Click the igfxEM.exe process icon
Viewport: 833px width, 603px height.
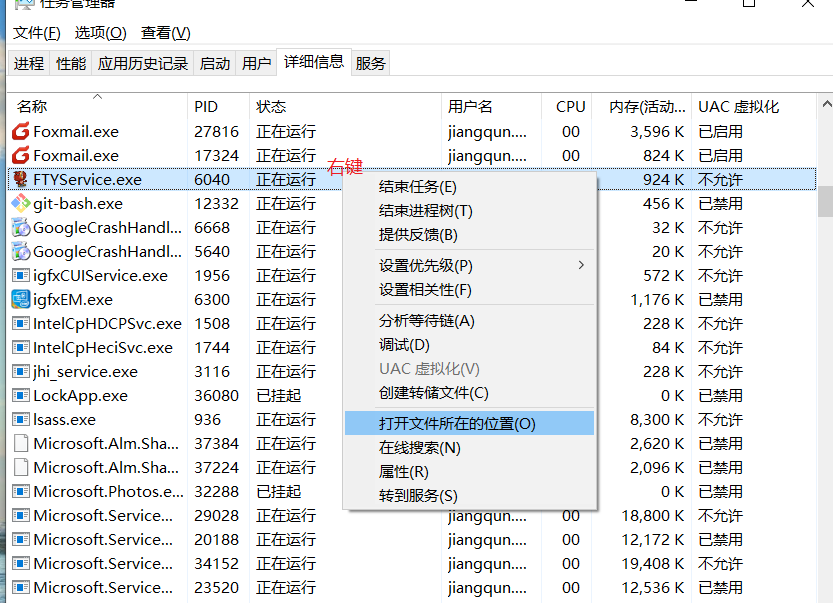click(x=20, y=299)
